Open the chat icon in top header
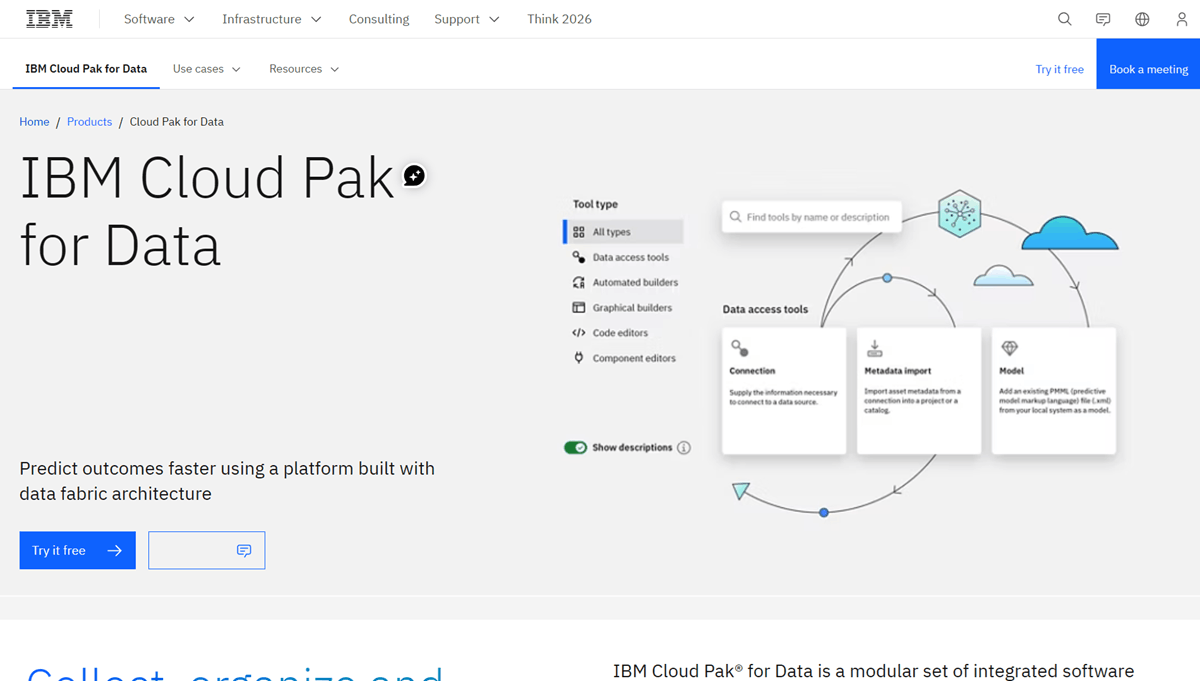The height and width of the screenshot is (681, 1200). [x=1103, y=19]
